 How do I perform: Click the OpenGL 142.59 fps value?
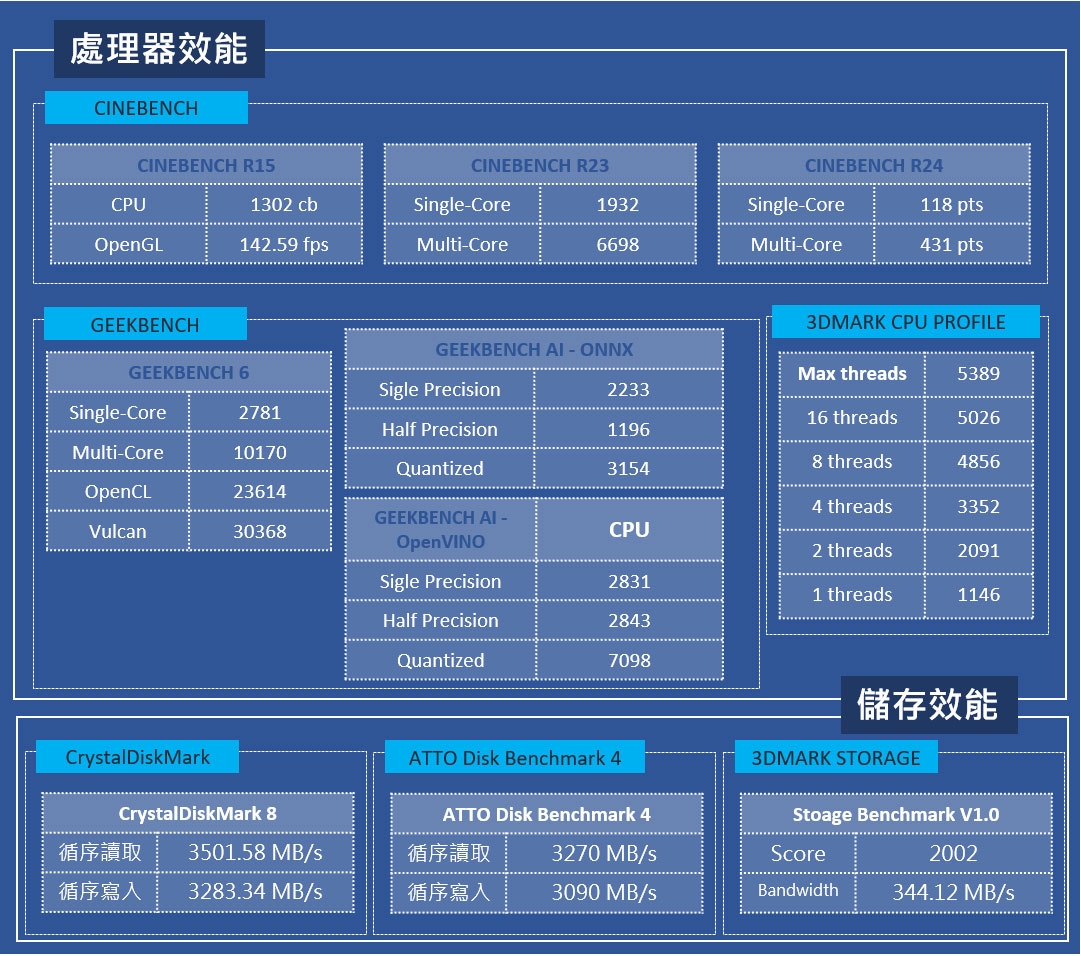[x=284, y=245]
